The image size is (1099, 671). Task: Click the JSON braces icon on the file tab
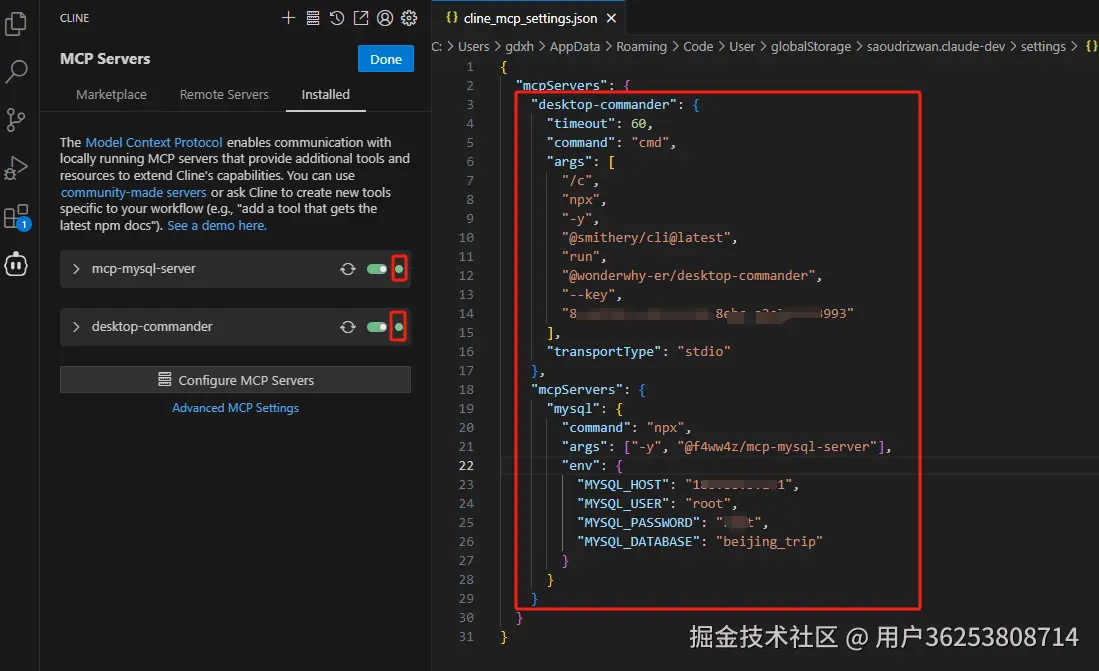click(x=452, y=18)
